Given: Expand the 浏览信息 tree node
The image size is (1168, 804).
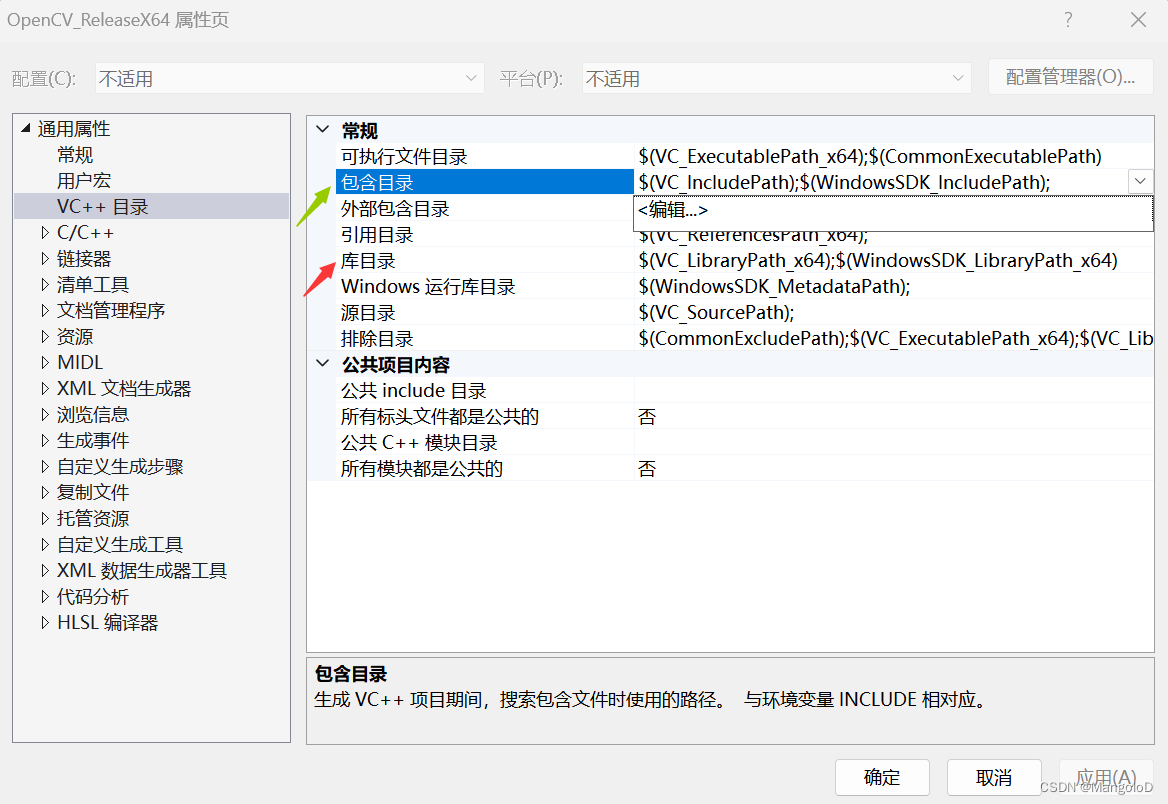Looking at the screenshot, I should (45, 414).
